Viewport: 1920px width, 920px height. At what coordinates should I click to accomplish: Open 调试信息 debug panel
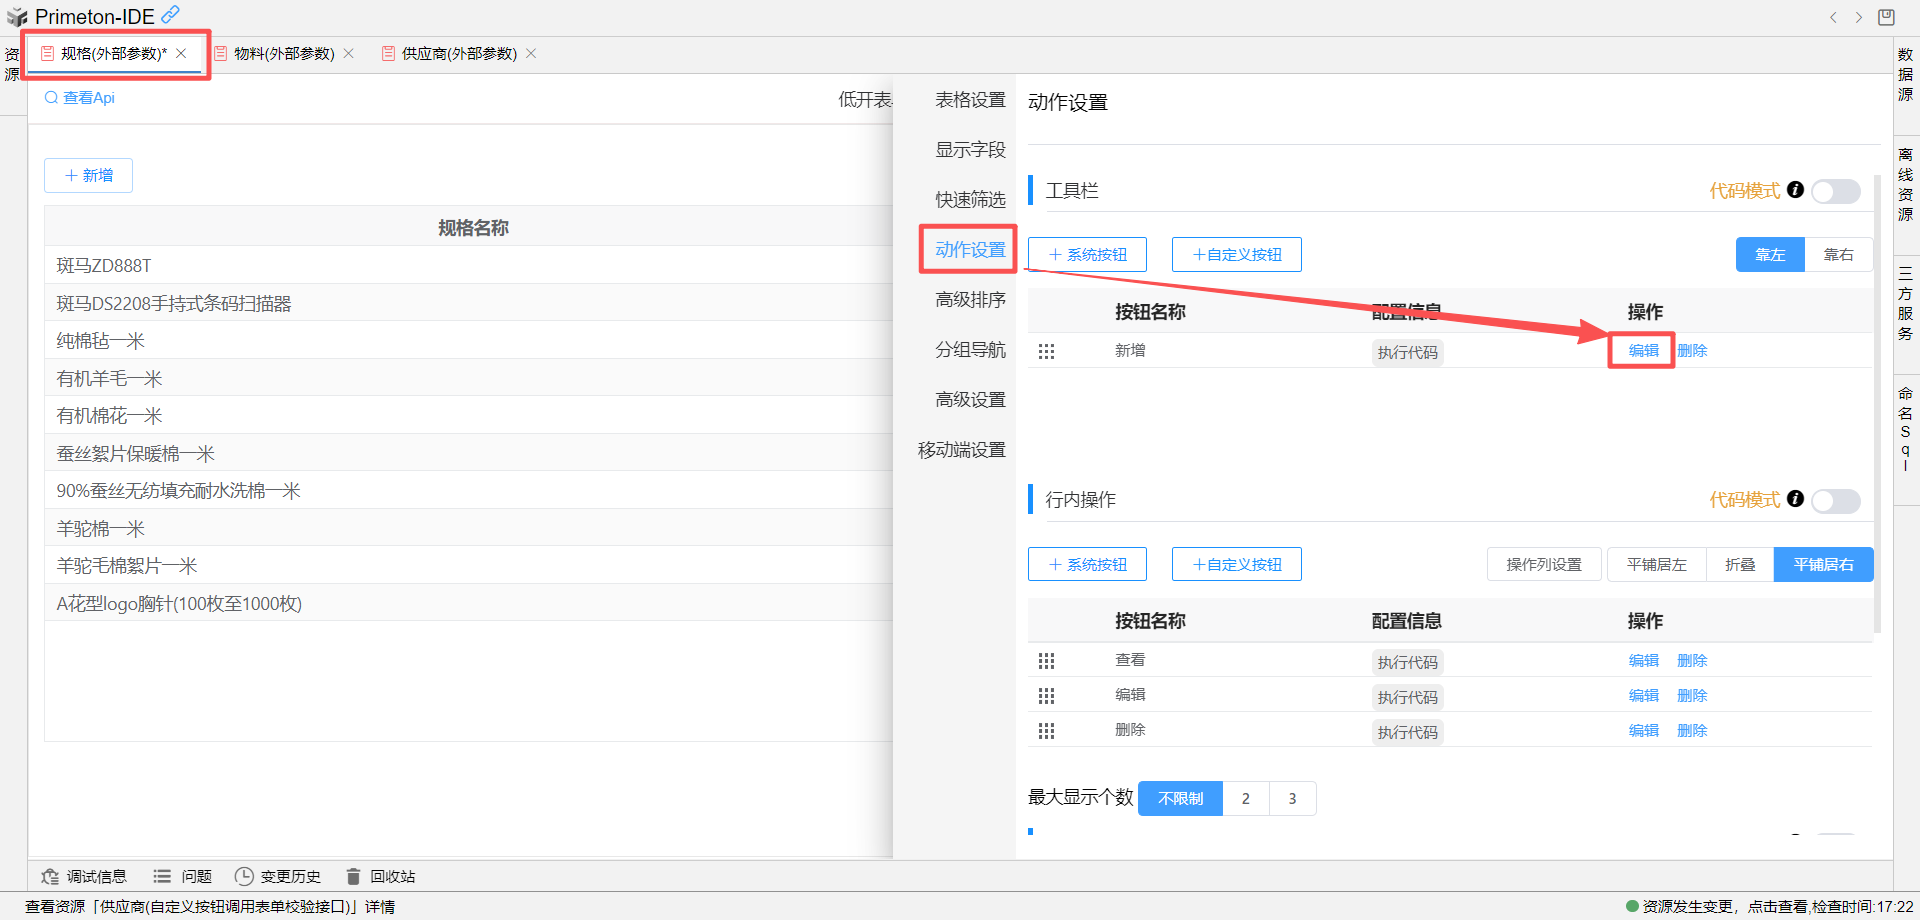coord(84,876)
